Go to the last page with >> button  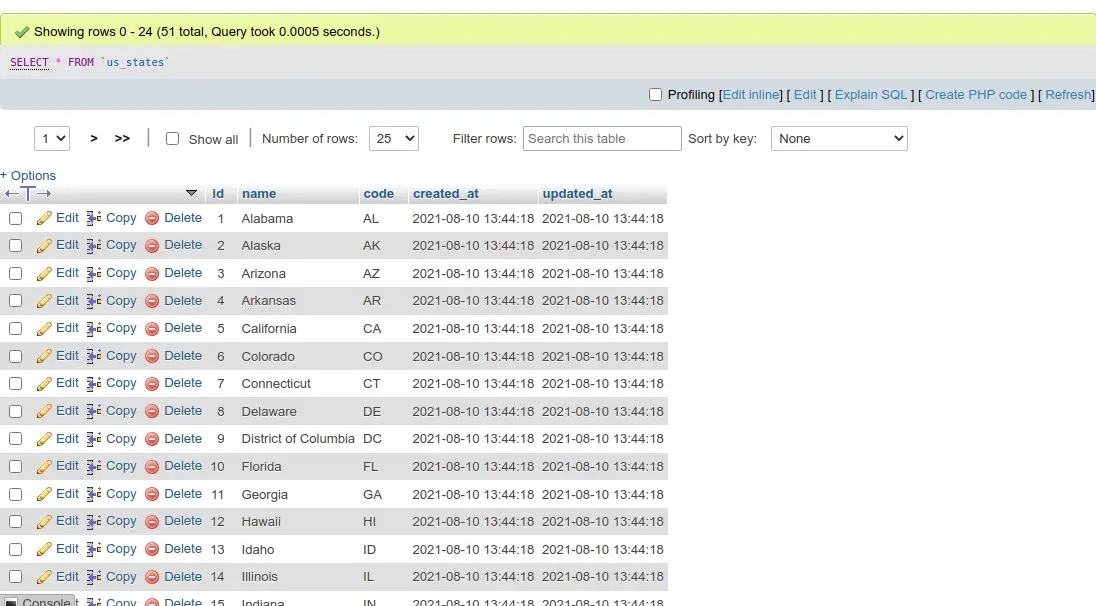122,139
